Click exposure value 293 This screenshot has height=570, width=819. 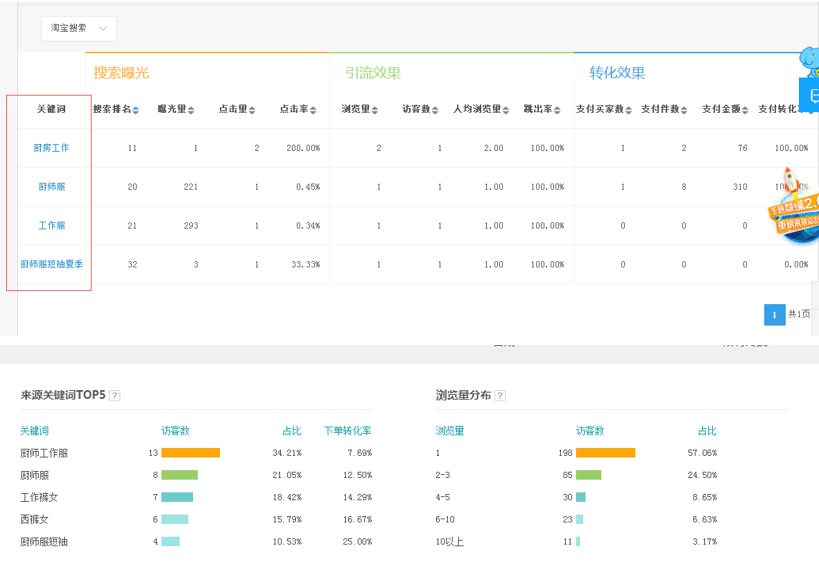(x=191, y=226)
